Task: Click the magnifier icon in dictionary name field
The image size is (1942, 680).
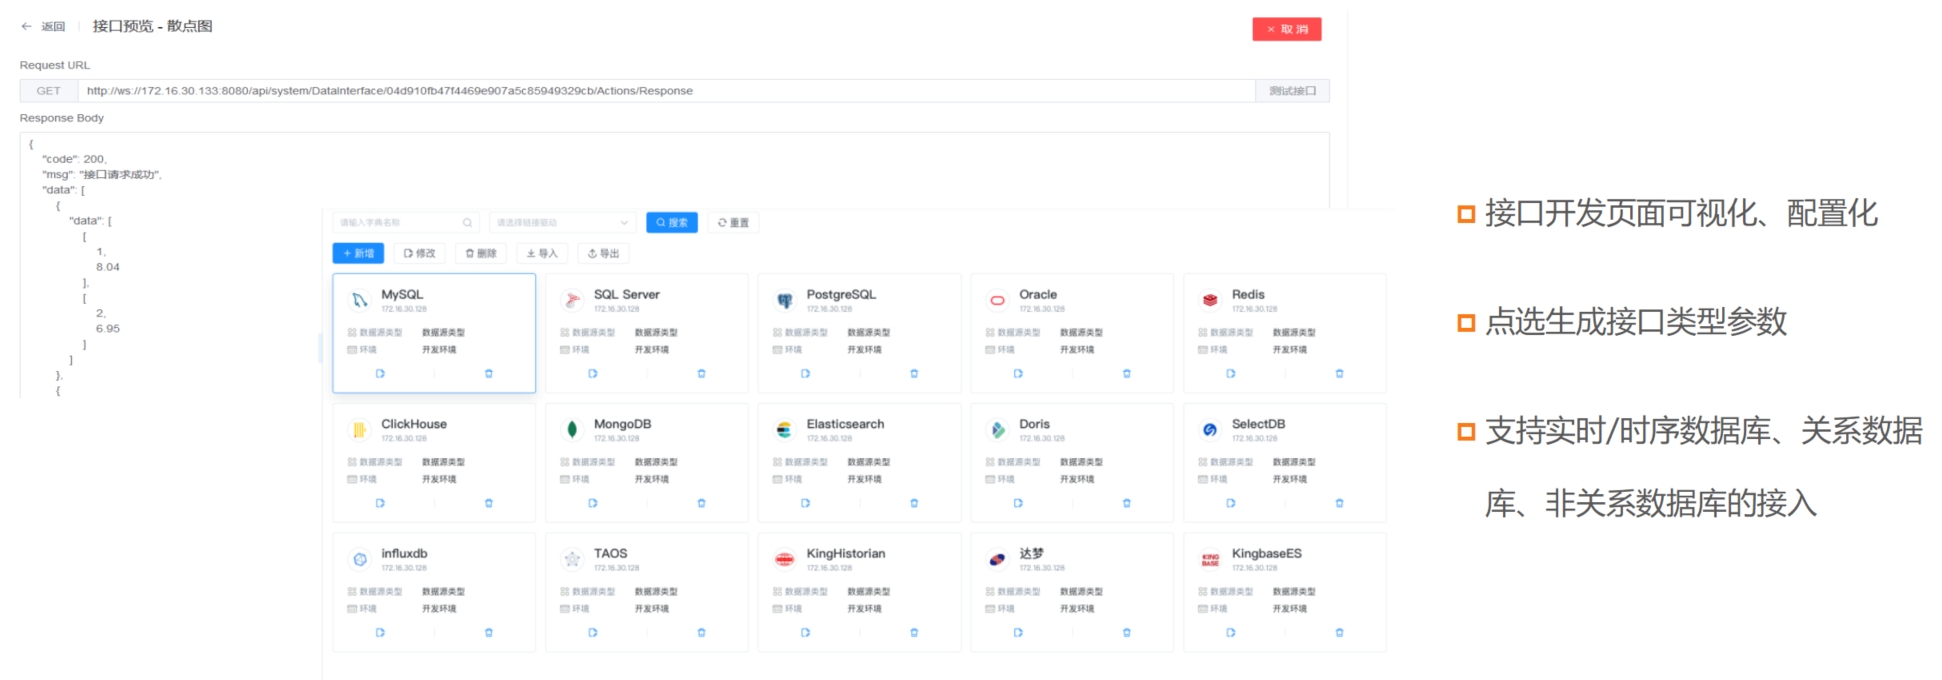Action: point(467,223)
